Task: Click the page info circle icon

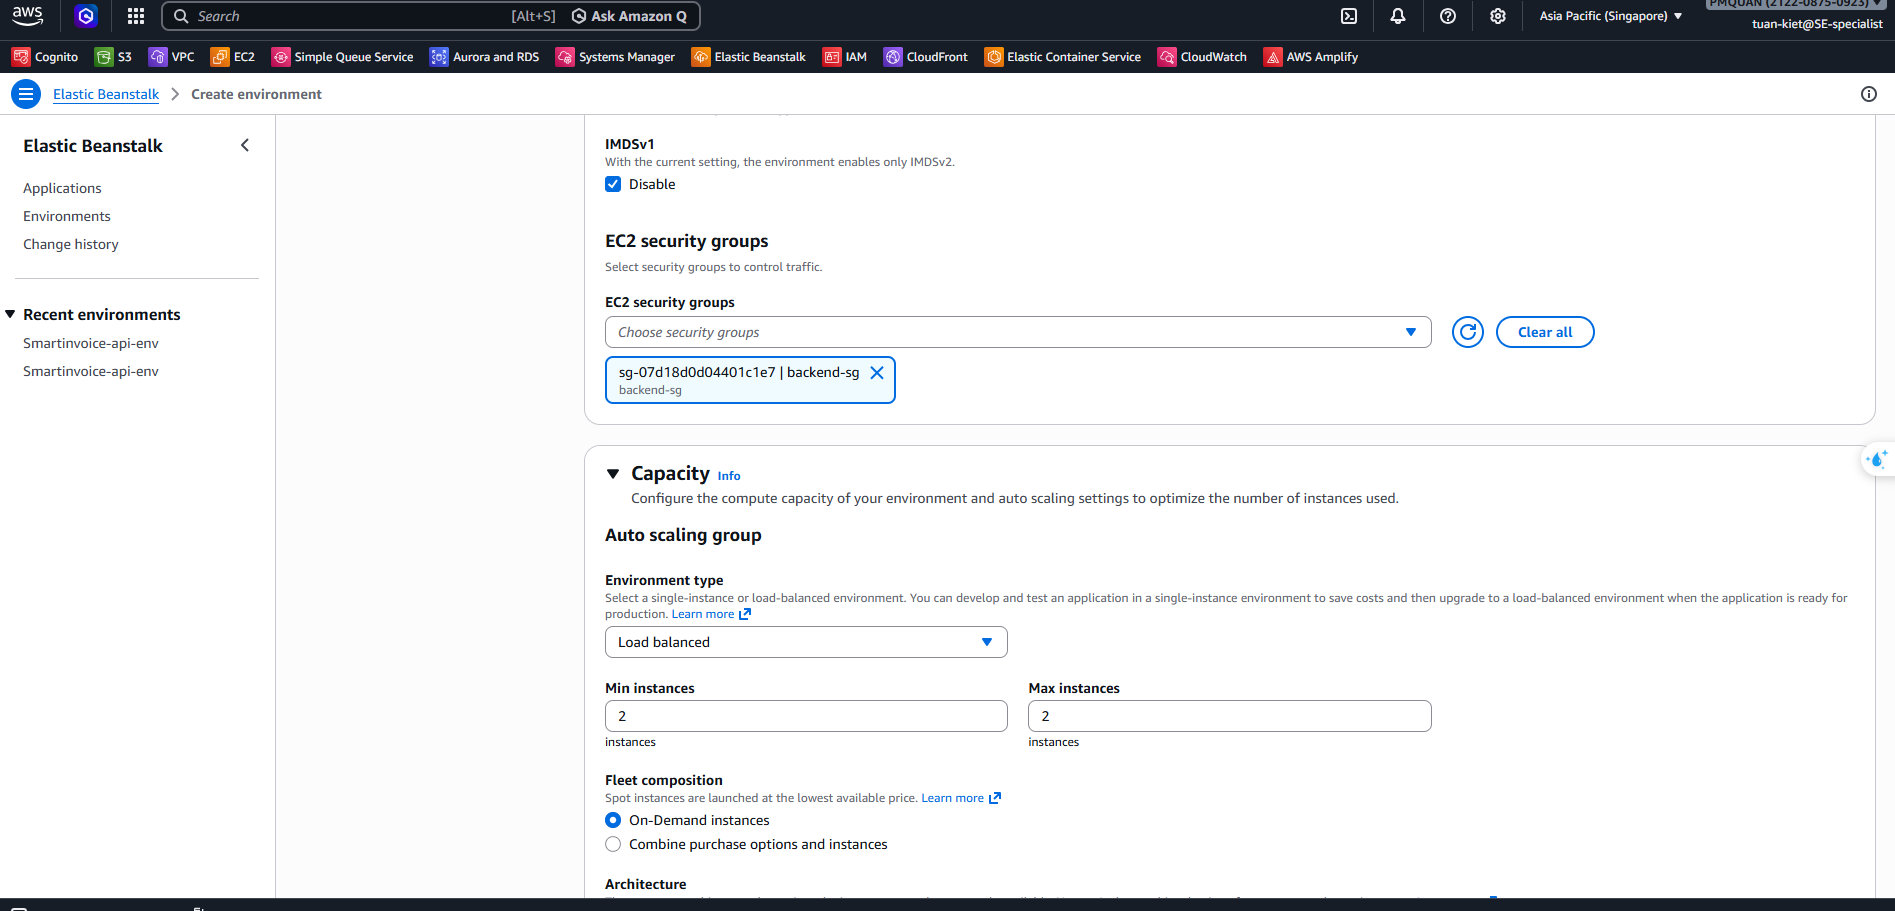Action: 1868,94
